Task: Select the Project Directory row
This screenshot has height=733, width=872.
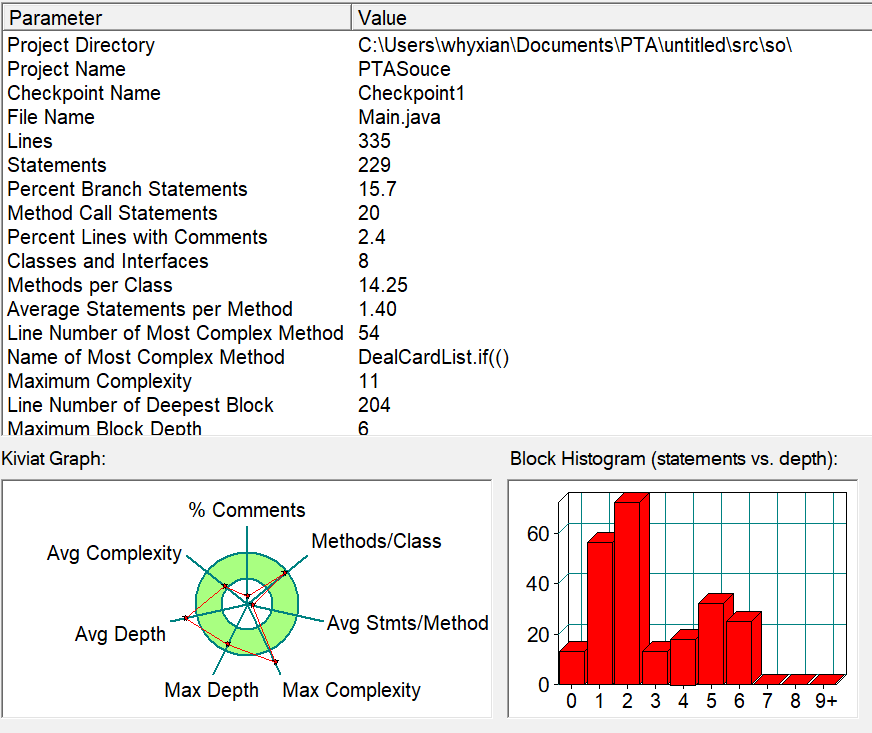Action: 436,45
